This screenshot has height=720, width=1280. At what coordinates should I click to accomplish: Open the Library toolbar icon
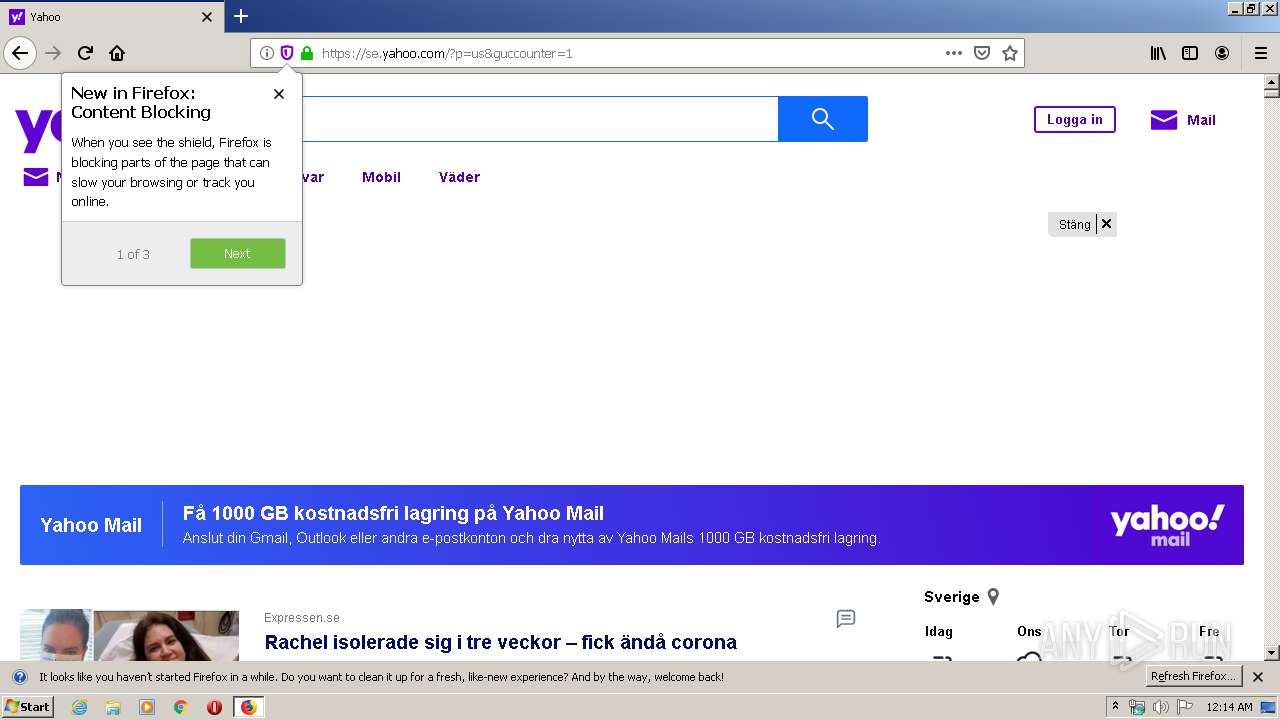point(1158,53)
